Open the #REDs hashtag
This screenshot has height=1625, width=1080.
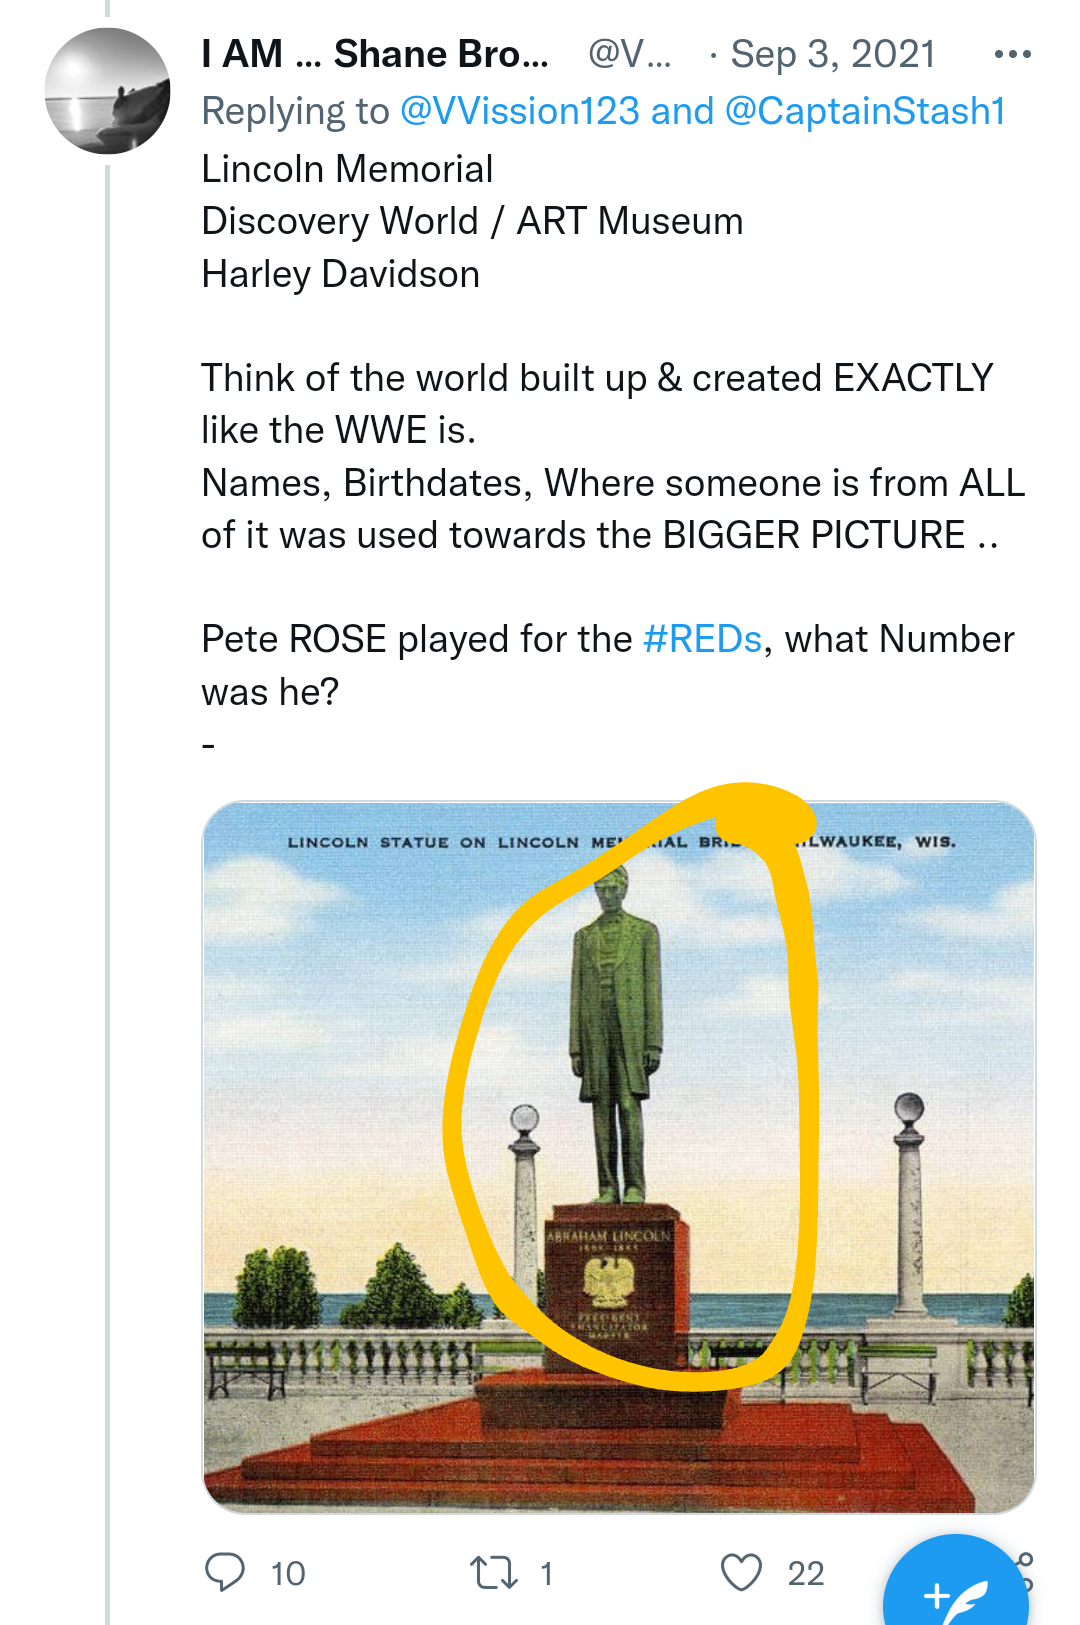click(702, 639)
